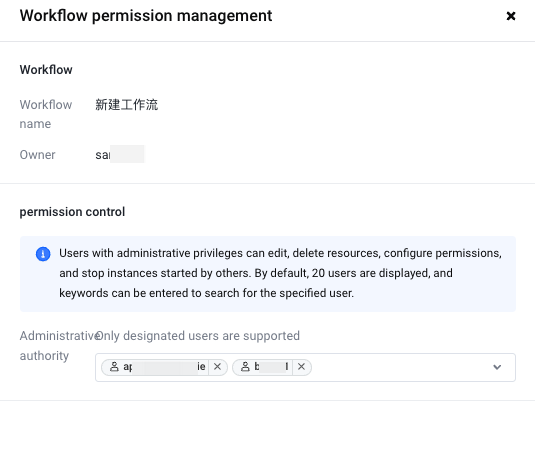
Task: Click the blue info icon in the notice
Action: click(x=43, y=254)
